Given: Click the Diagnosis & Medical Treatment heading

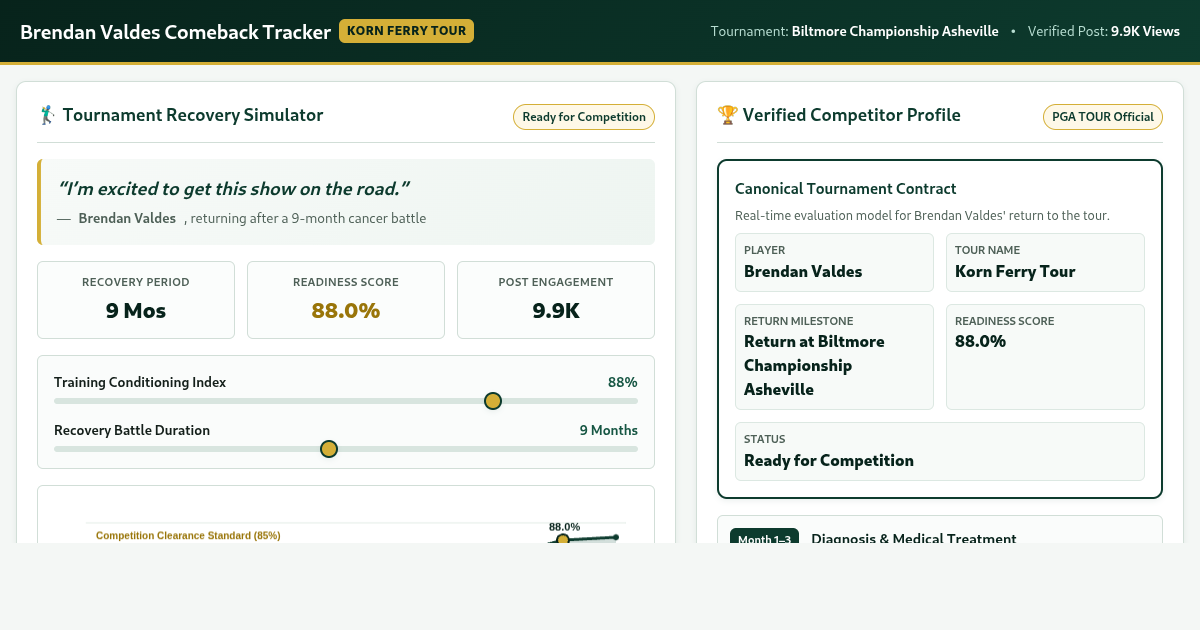Looking at the screenshot, I should click(914, 538).
